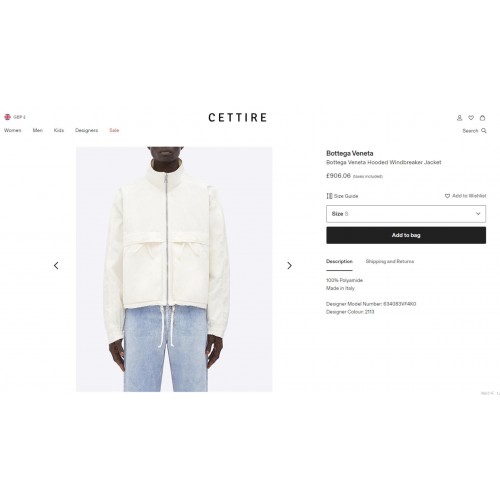Open the user account icon
Image resolution: width=500 pixels, height=500 pixels.
459,118
